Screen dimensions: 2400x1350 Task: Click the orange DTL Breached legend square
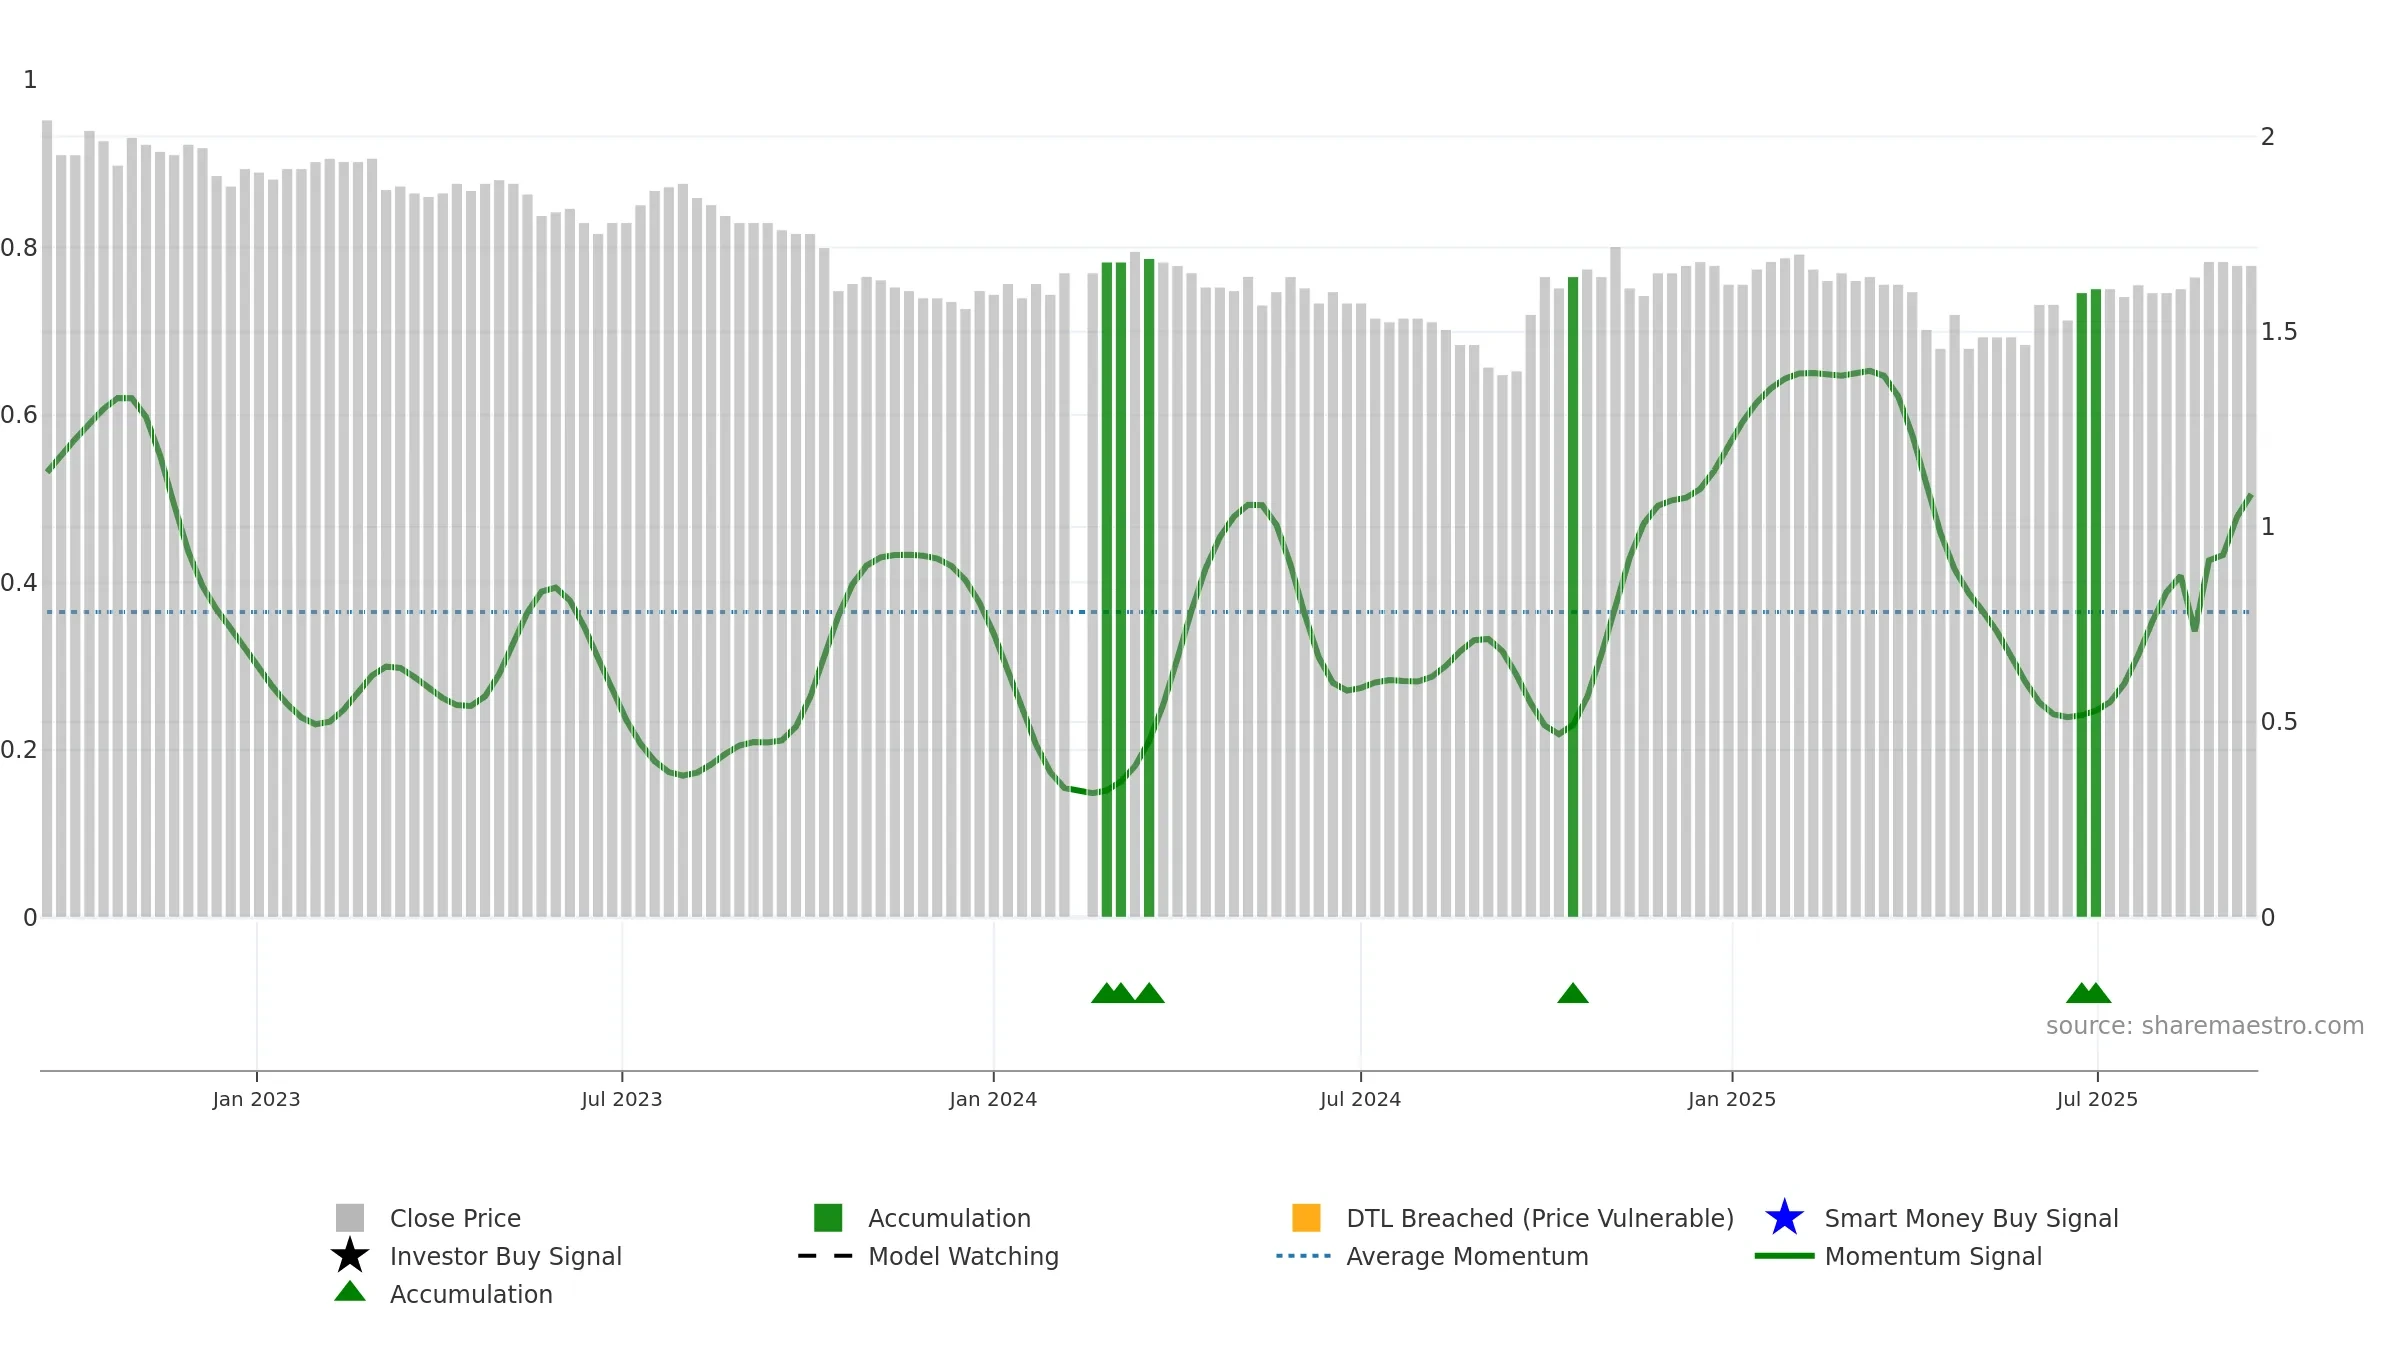click(1306, 1218)
